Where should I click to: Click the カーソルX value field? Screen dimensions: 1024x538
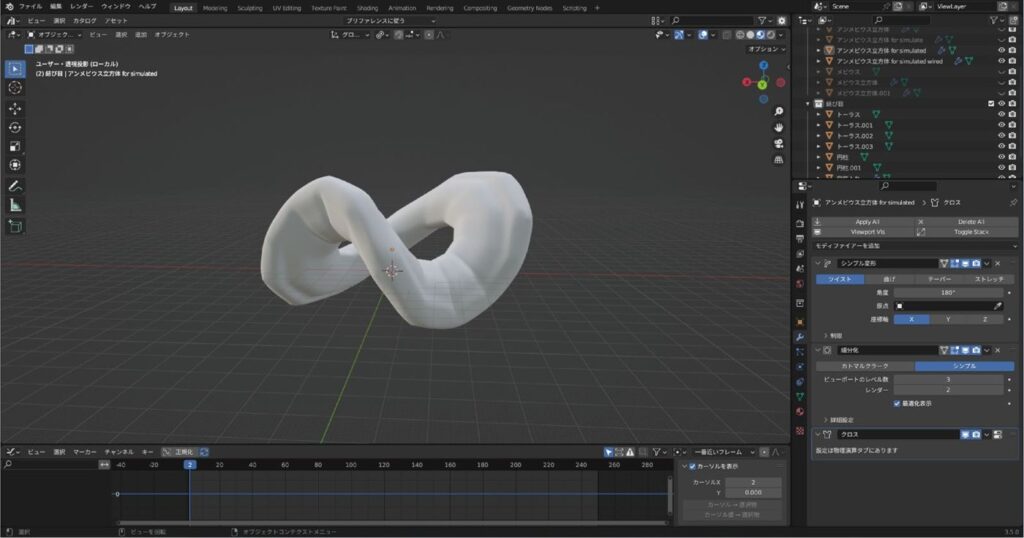(753, 482)
